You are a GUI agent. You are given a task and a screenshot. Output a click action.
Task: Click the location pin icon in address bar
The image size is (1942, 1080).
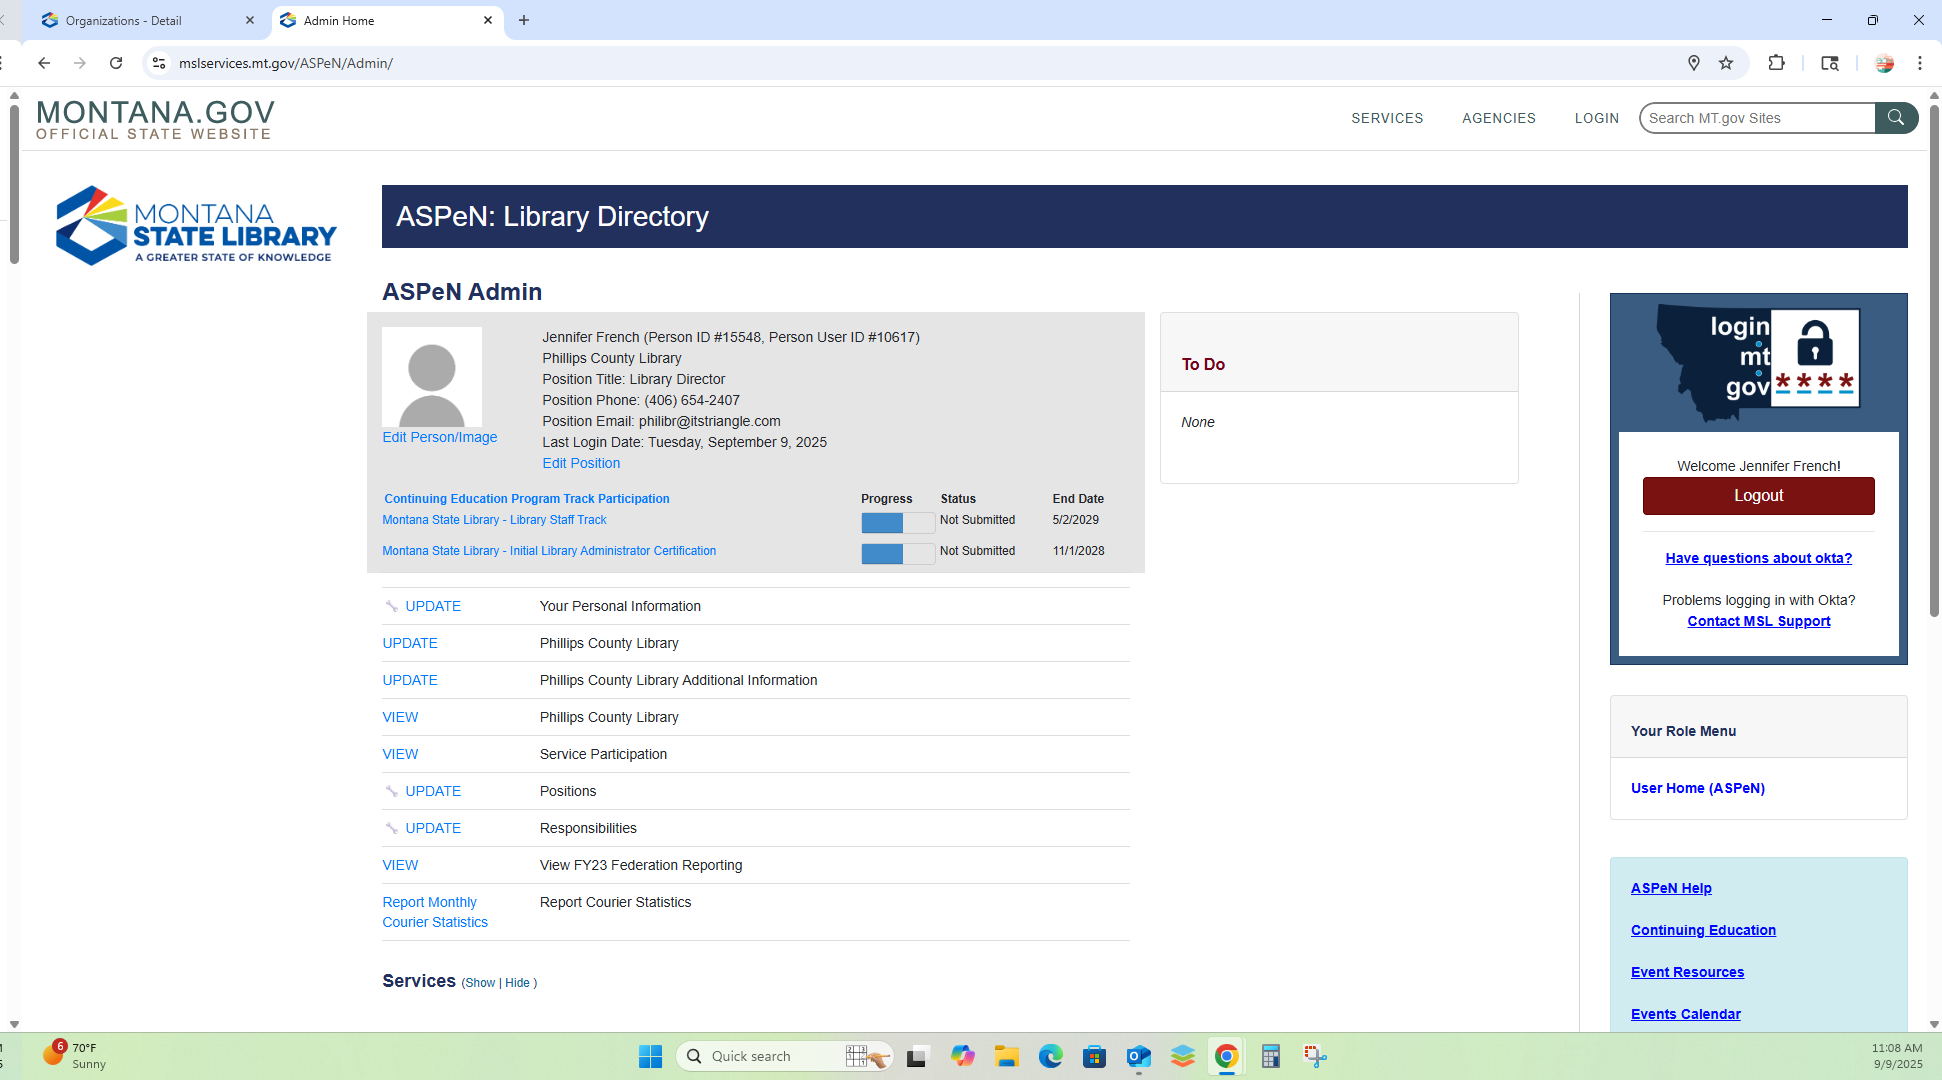[1694, 63]
